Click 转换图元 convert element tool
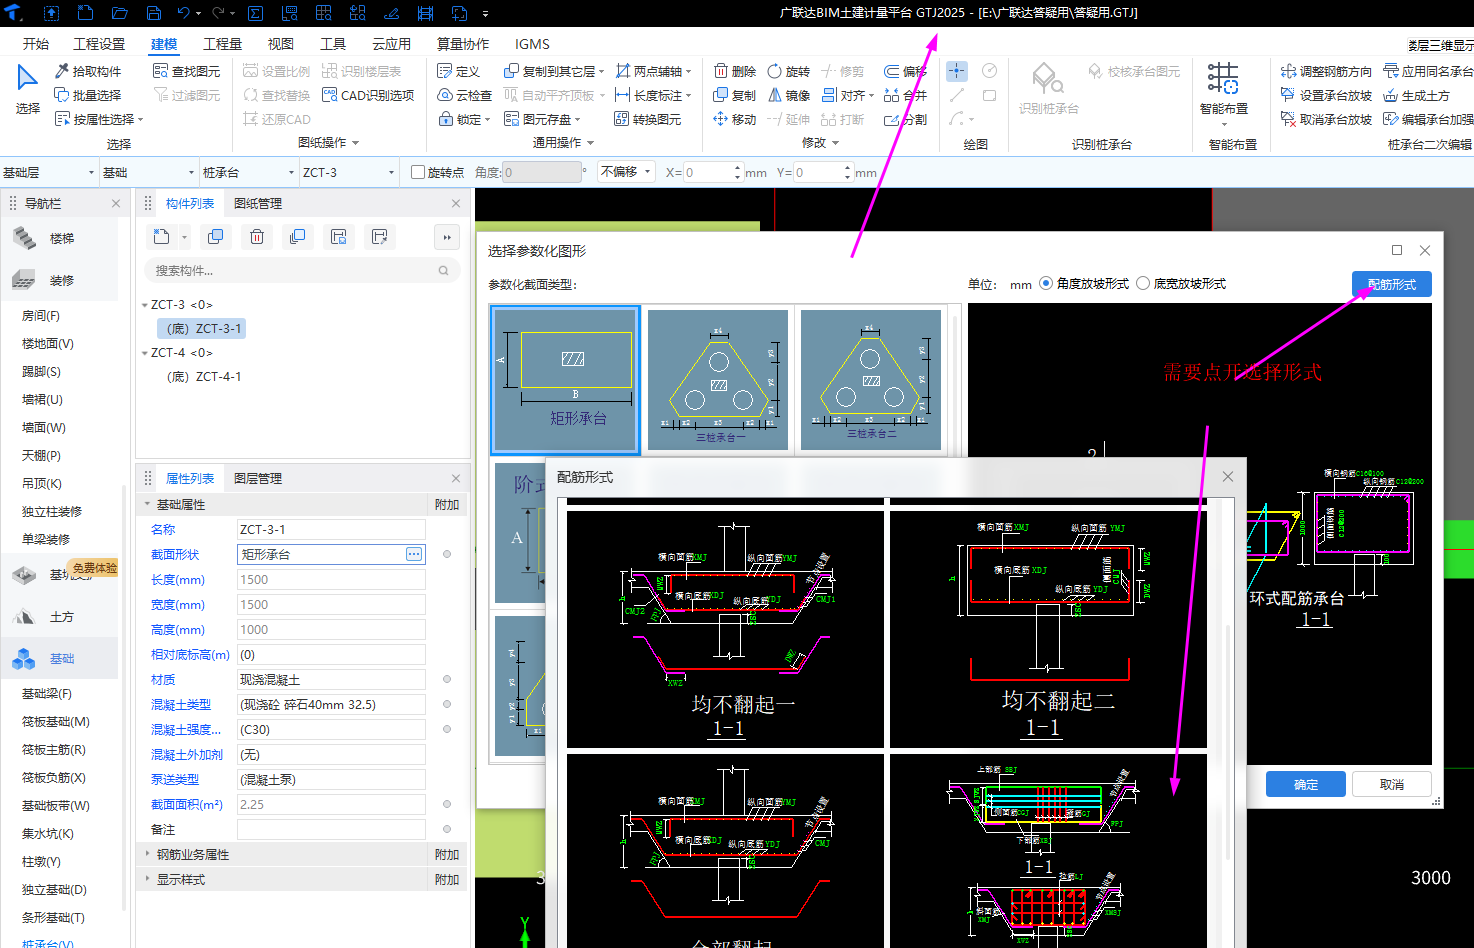Screen dimensions: 1474x948 point(648,119)
